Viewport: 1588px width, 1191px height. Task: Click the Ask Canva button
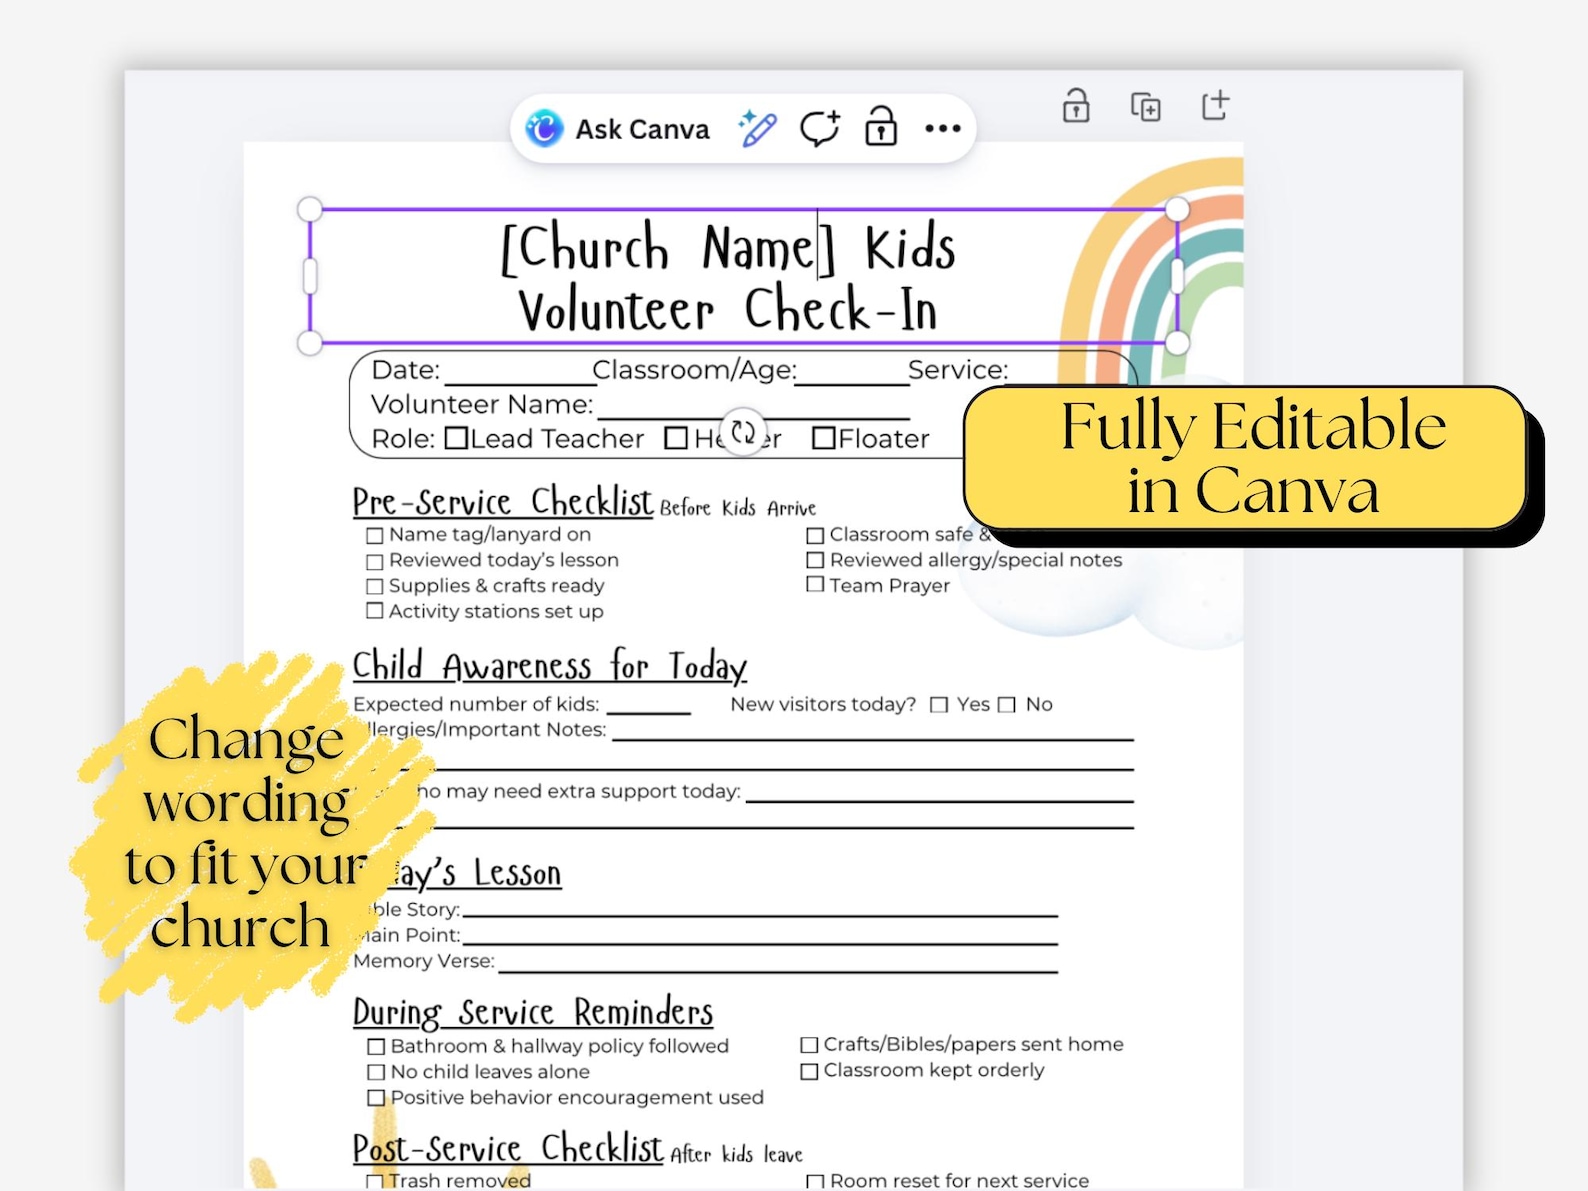[618, 129]
